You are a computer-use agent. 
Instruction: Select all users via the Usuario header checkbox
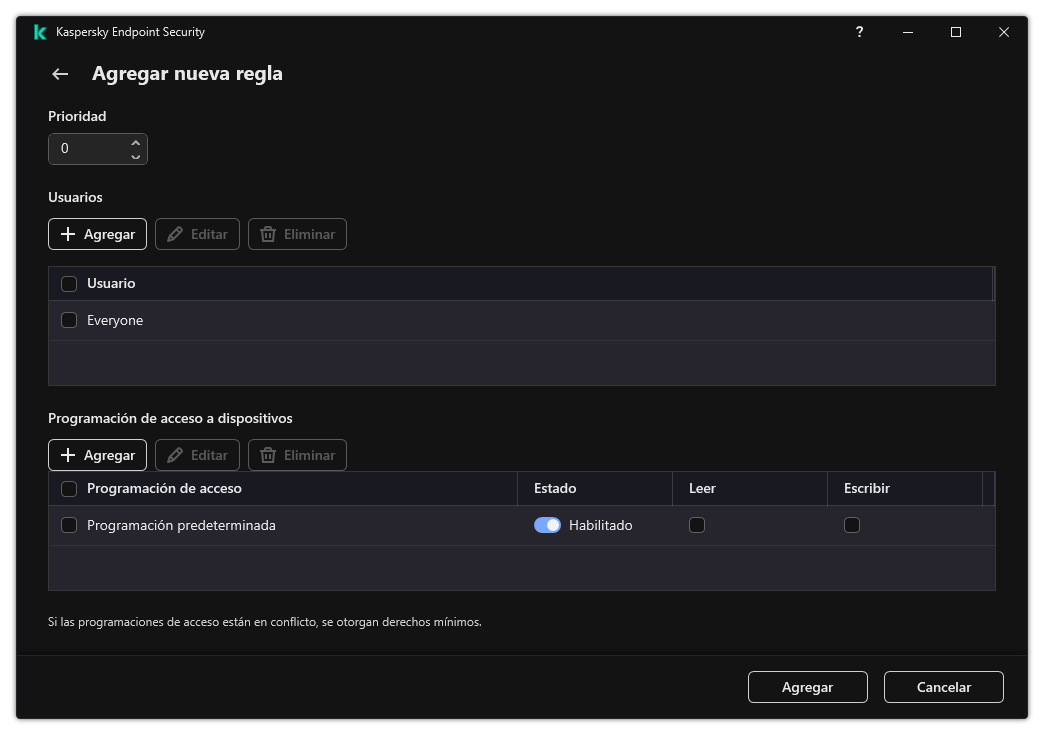(69, 284)
